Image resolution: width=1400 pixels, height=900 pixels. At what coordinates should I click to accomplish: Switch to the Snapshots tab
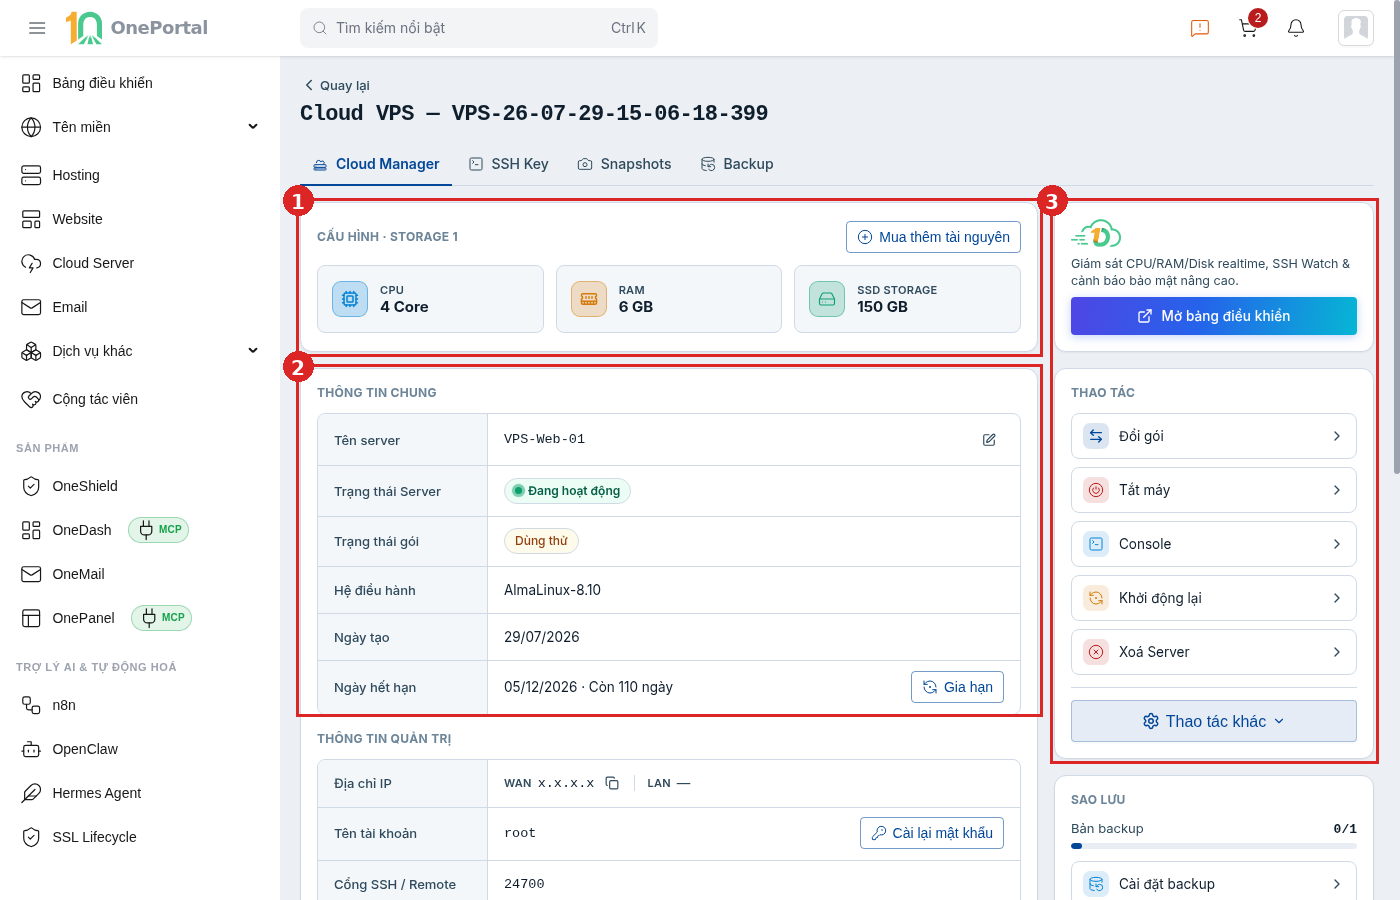point(624,164)
